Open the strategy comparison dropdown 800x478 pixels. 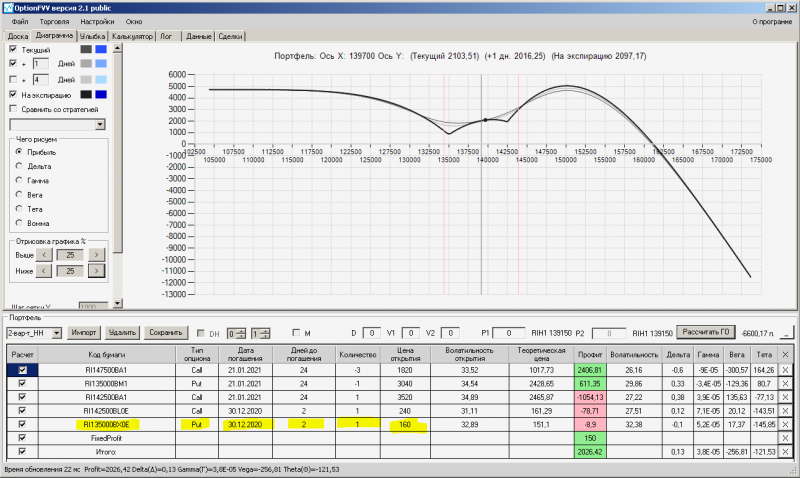pyautogui.click(x=100, y=124)
